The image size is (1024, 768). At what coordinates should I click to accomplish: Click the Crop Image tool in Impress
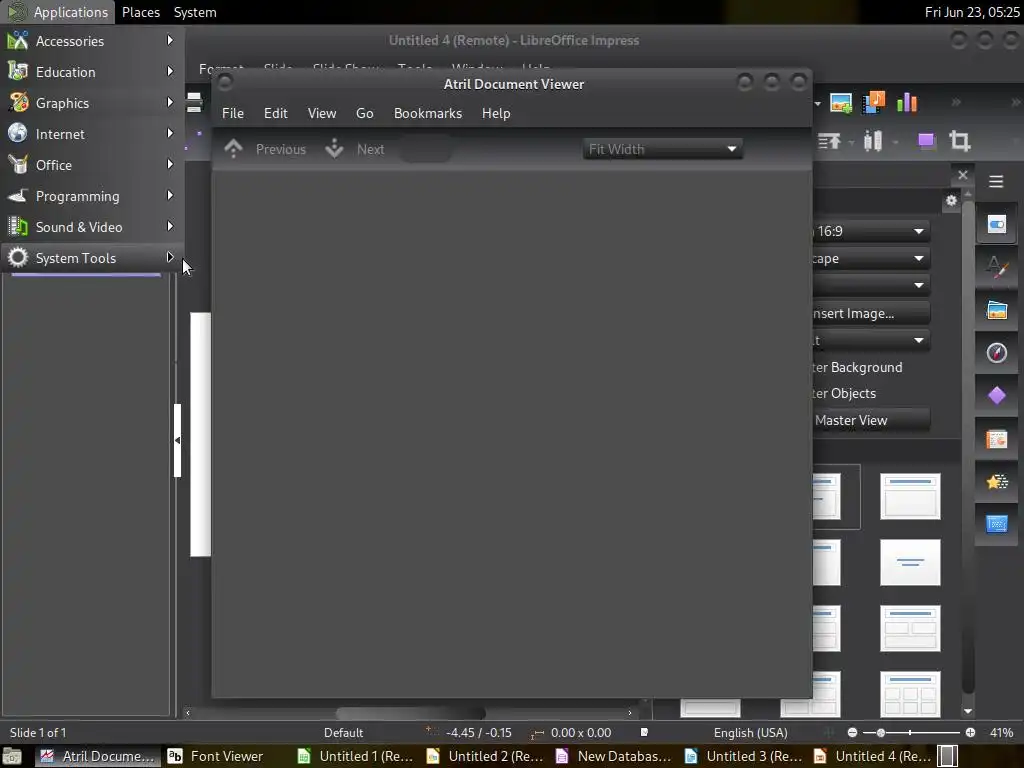tap(959, 140)
